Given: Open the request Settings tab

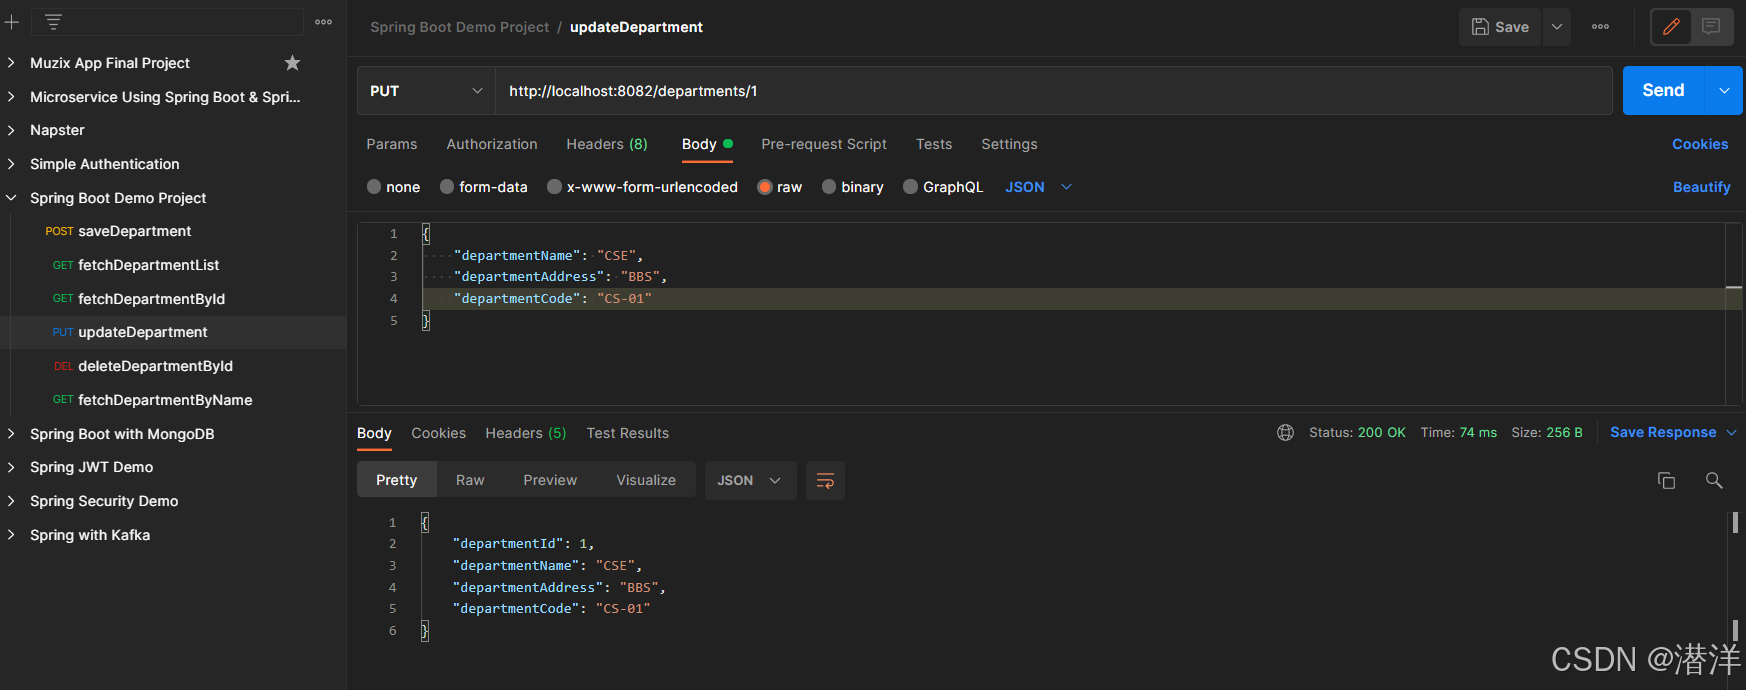Looking at the screenshot, I should click(x=1009, y=144).
